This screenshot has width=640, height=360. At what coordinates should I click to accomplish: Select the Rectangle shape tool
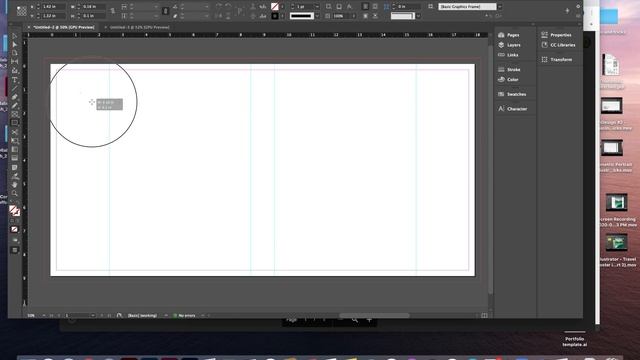15,123
